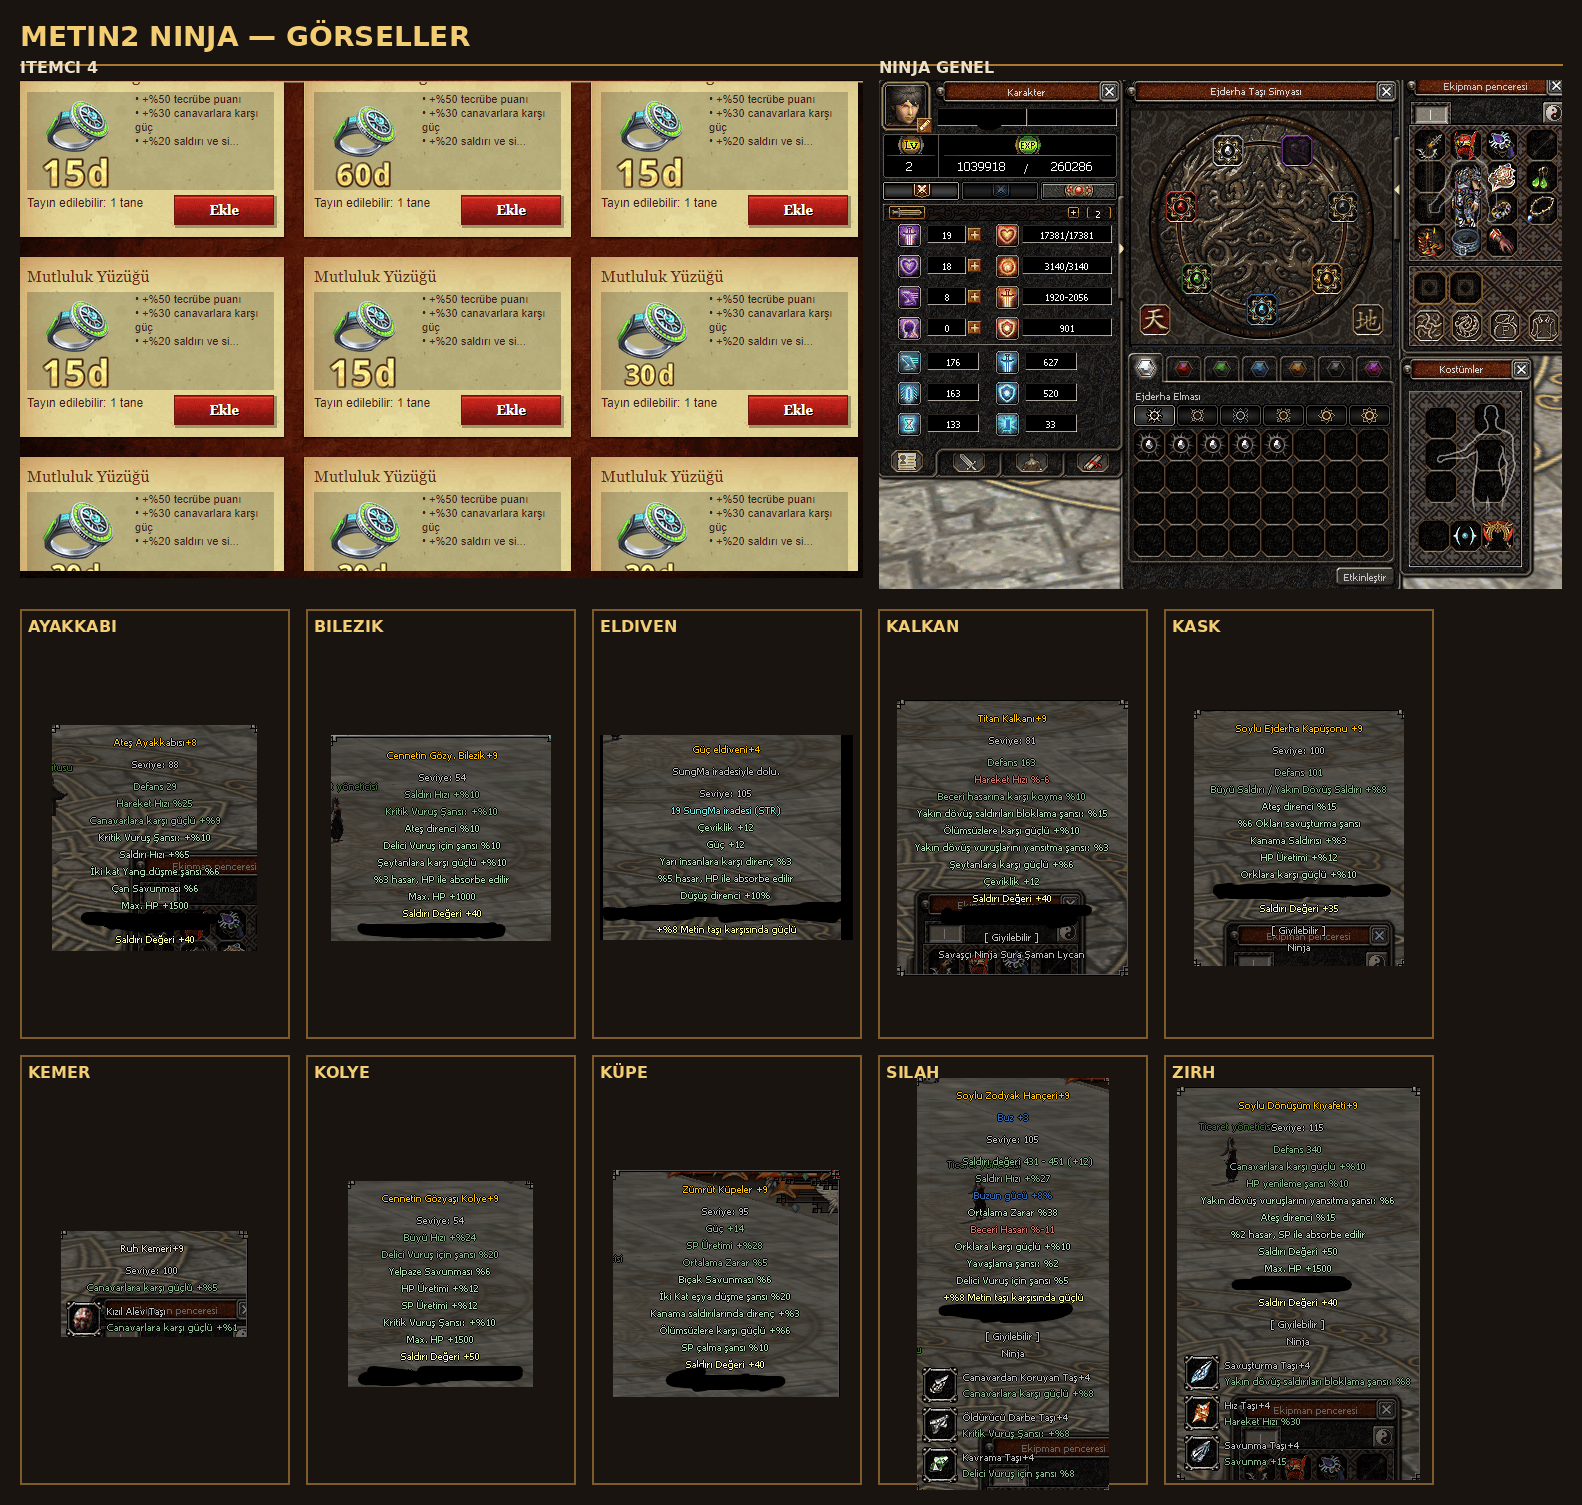
Task: Click the item name Titan Kalkanı+9
Action: 1012,719
